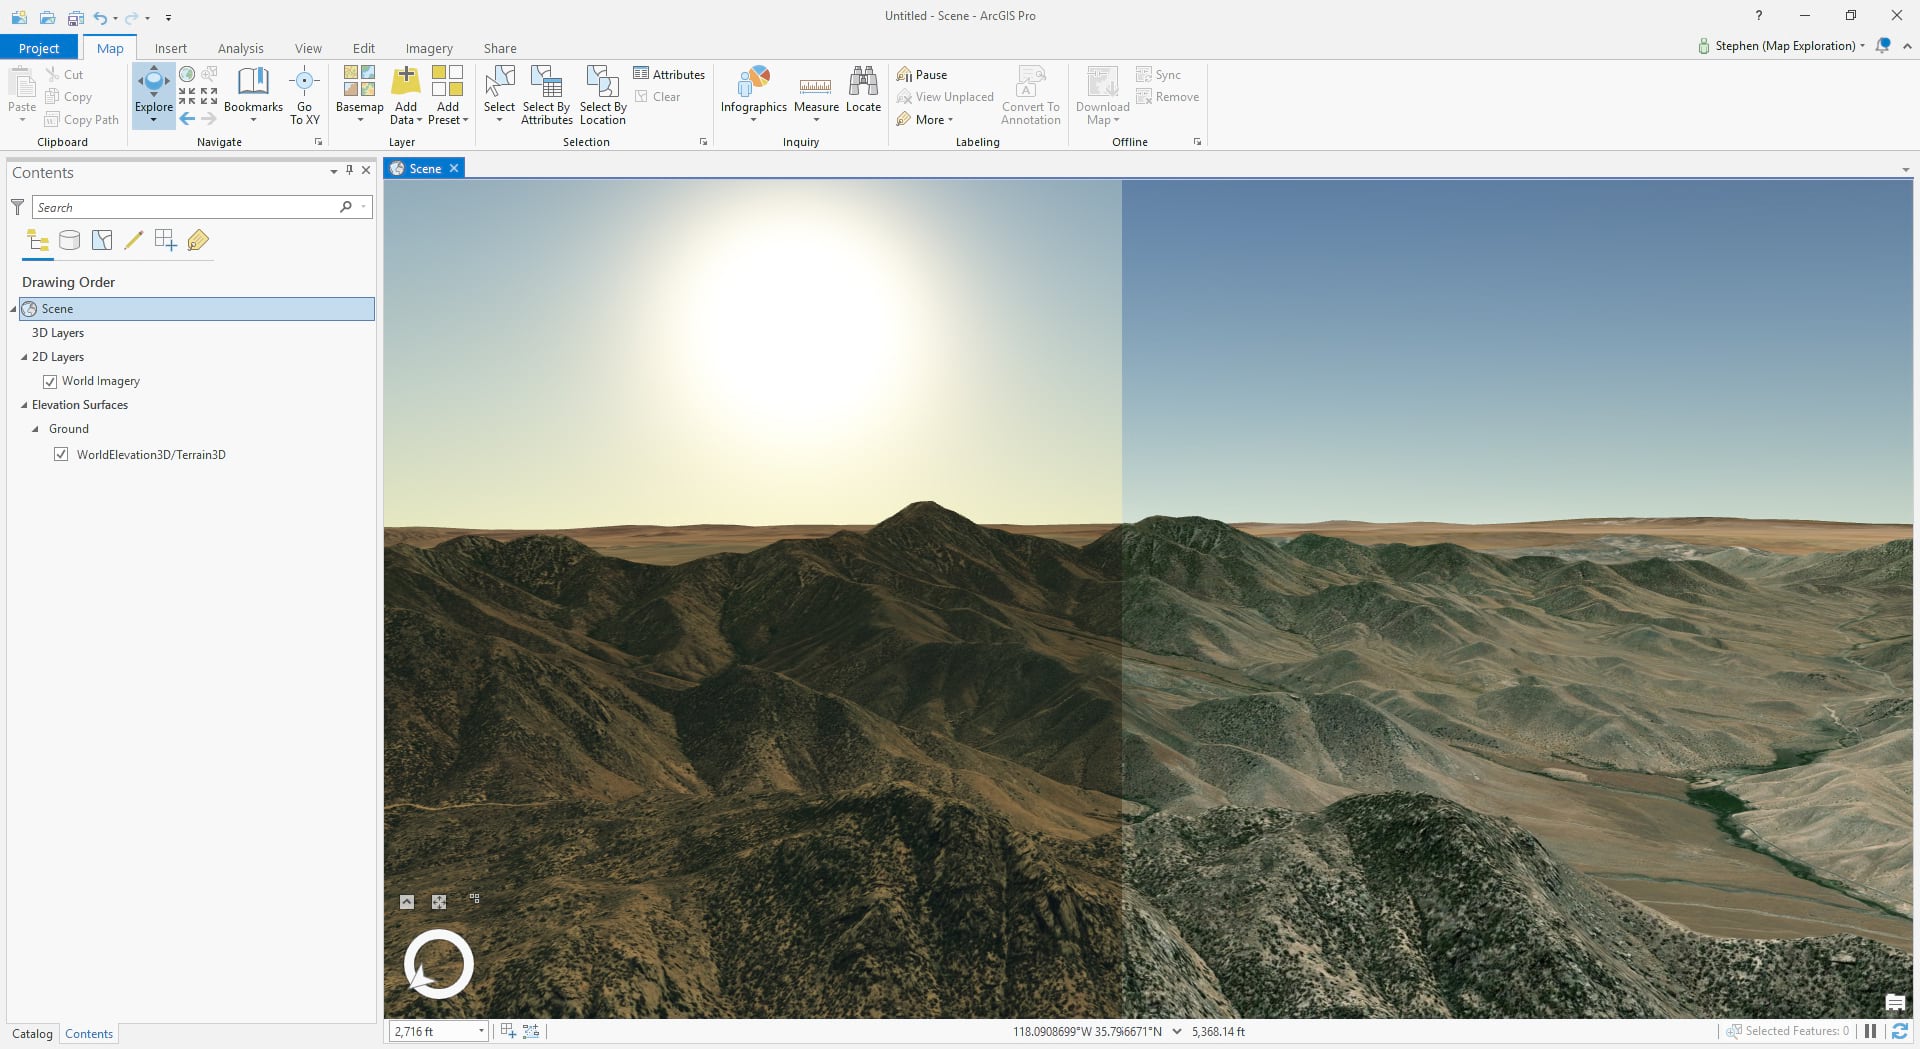Toggle the World Imagery layer checkbox
1920x1049 pixels.
[x=50, y=381]
